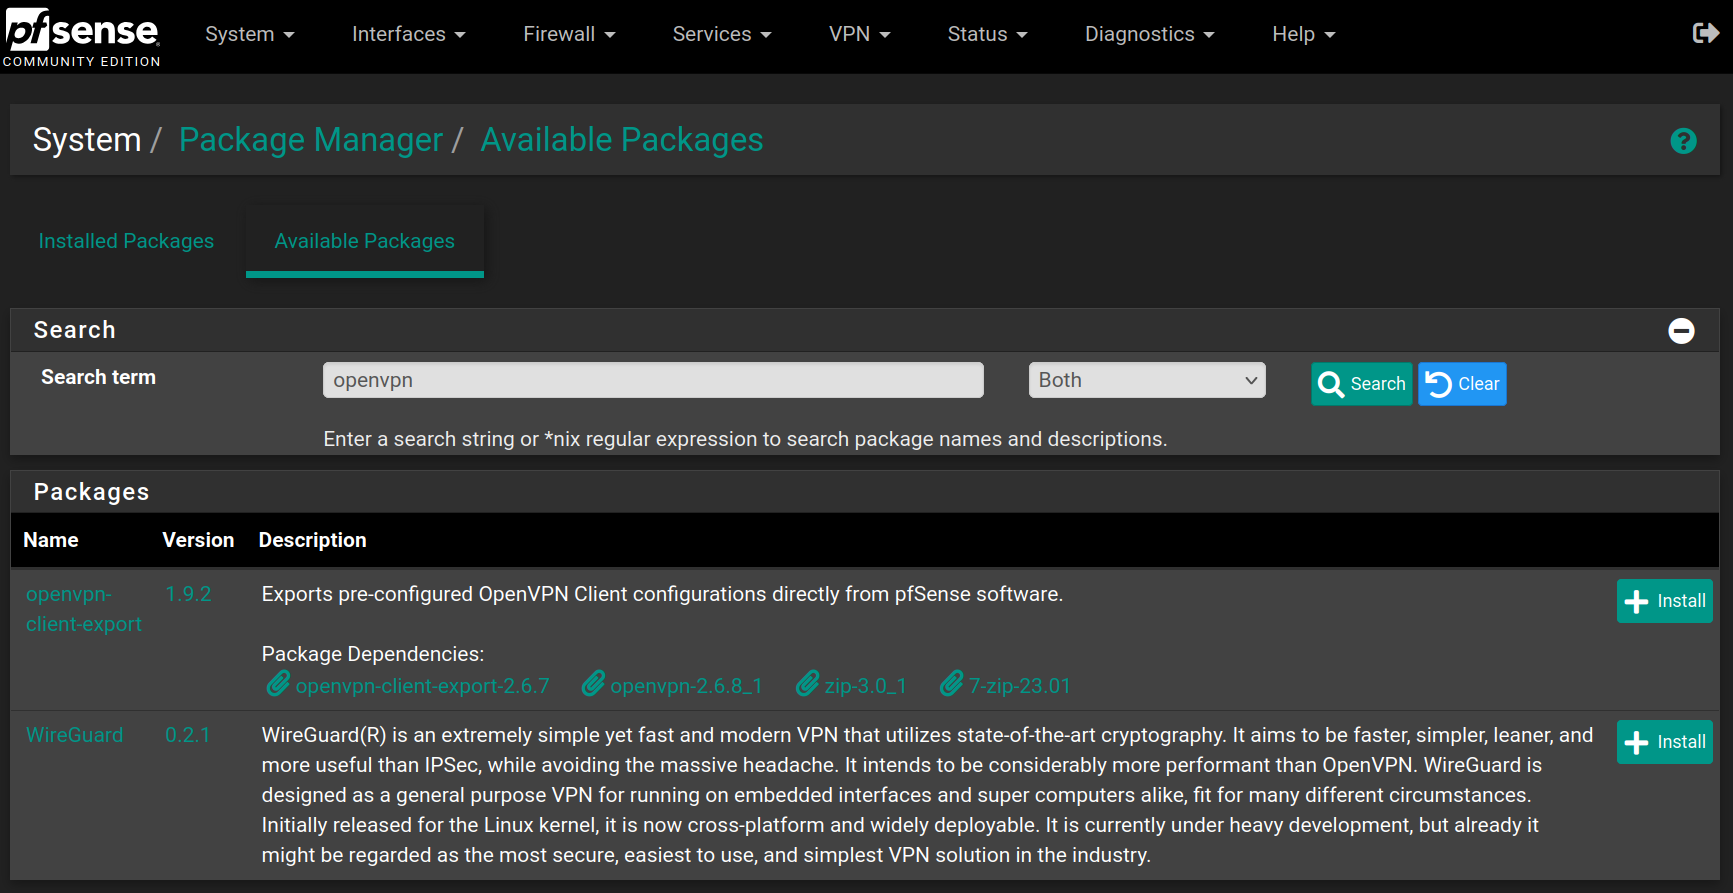Viewport: 1733px width, 893px height.
Task: Click Package Manager breadcrumb link
Action: (x=311, y=140)
